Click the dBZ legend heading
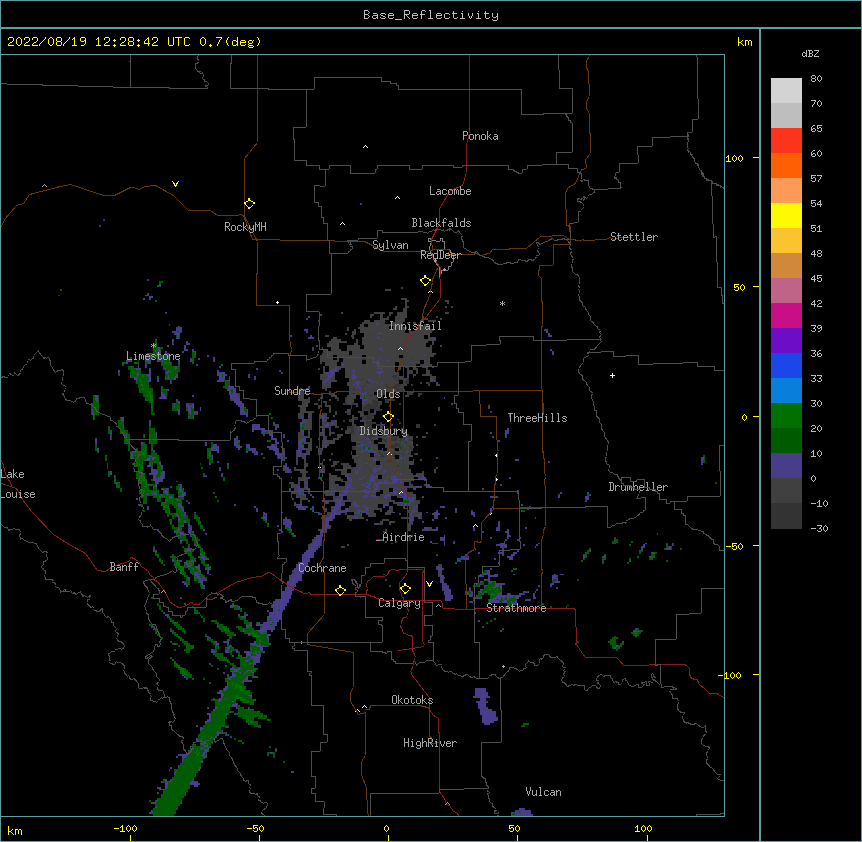This screenshot has height=842, width=862. (x=810, y=53)
